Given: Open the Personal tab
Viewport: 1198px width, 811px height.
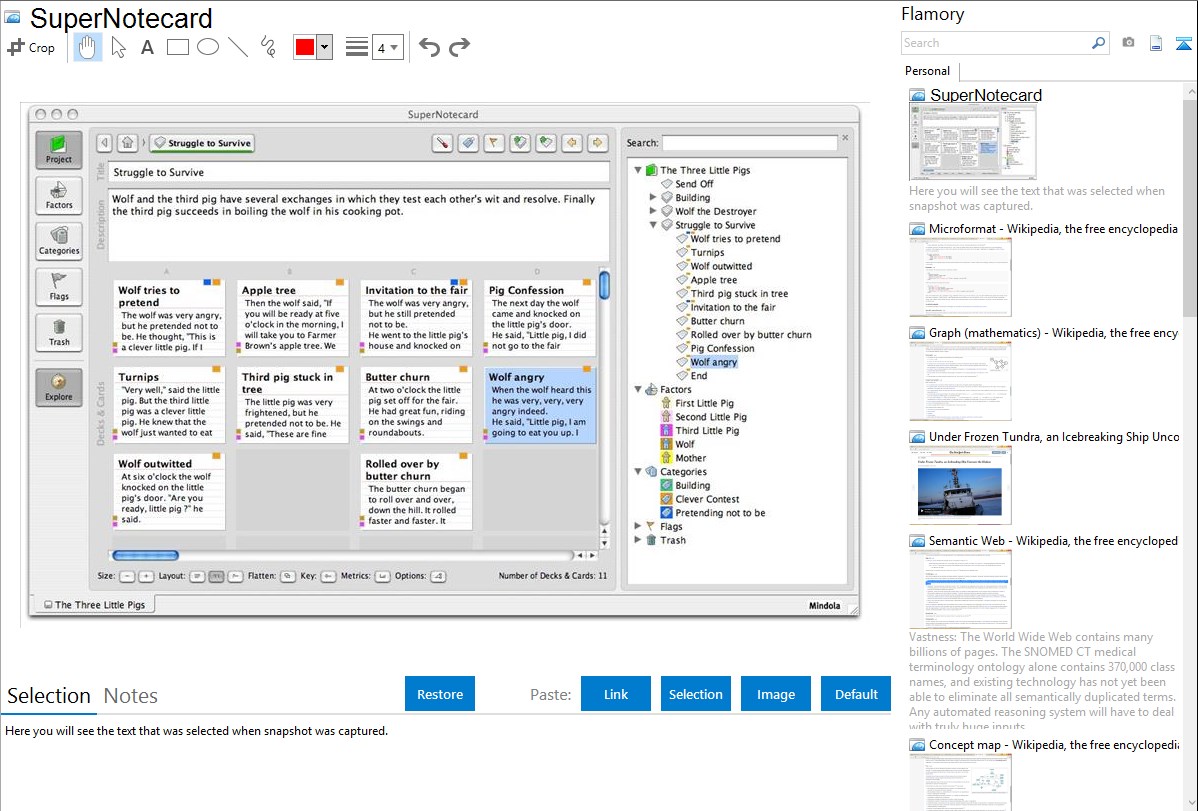Looking at the screenshot, I should click(x=928, y=71).
